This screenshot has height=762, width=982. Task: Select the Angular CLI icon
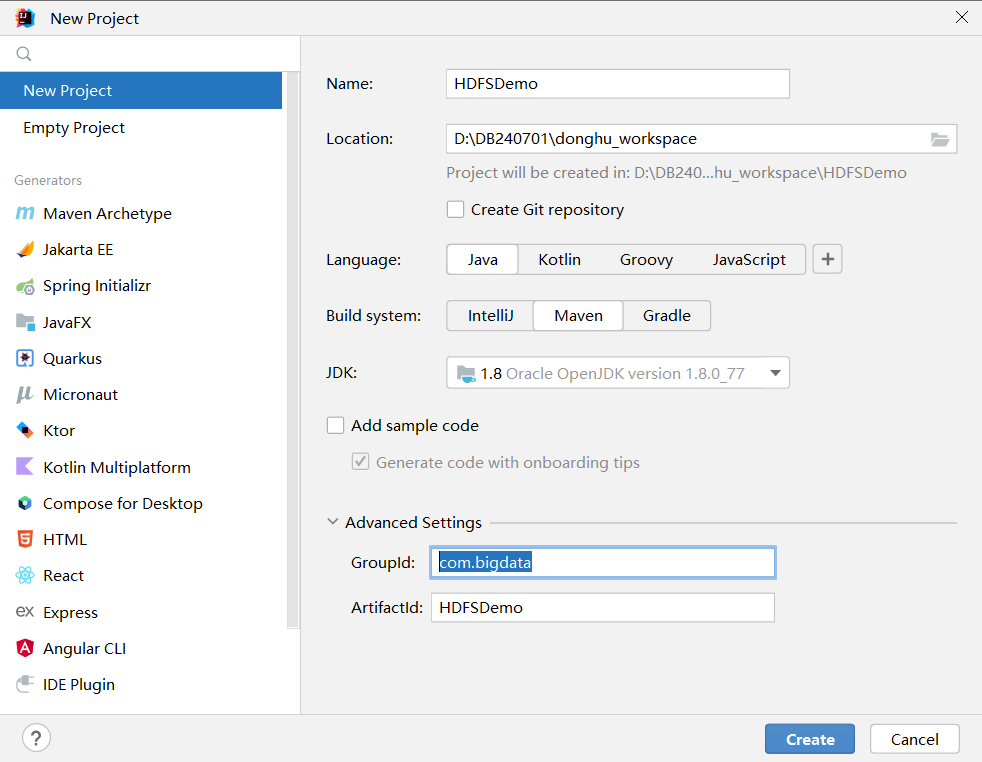point(25,648)
